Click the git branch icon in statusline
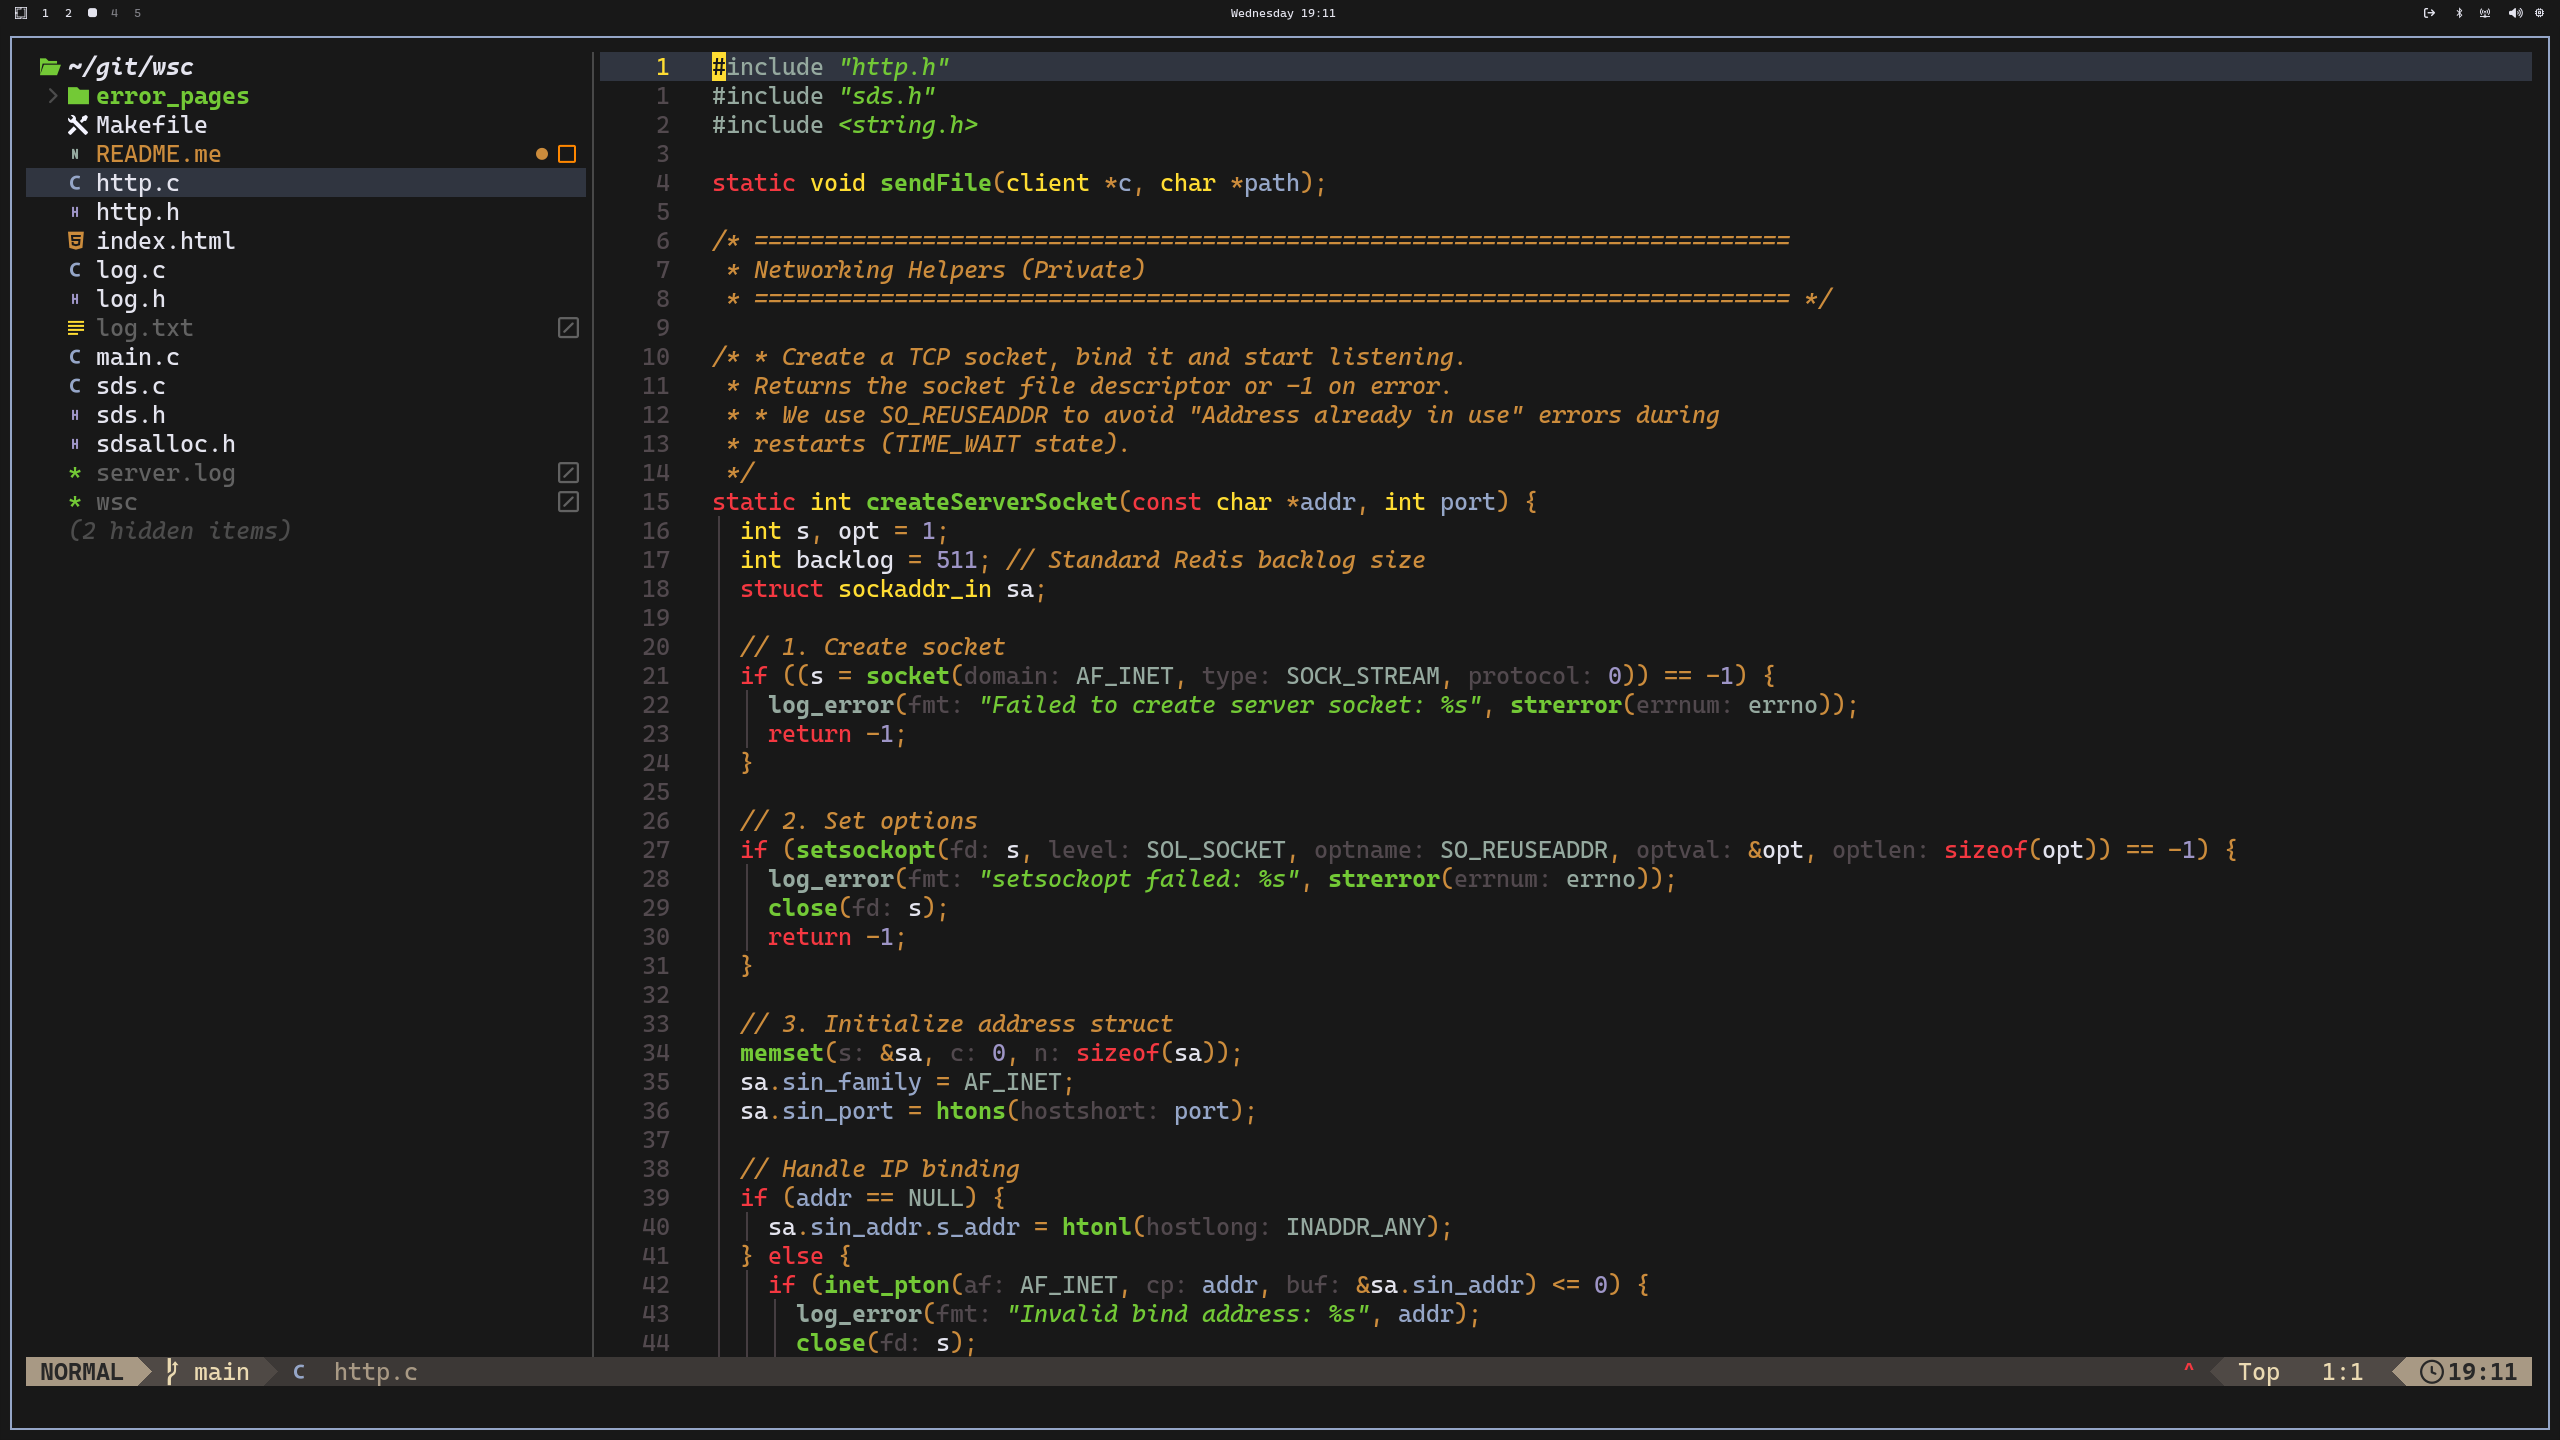The image size is (2560, 1440). coord(172,1371)
